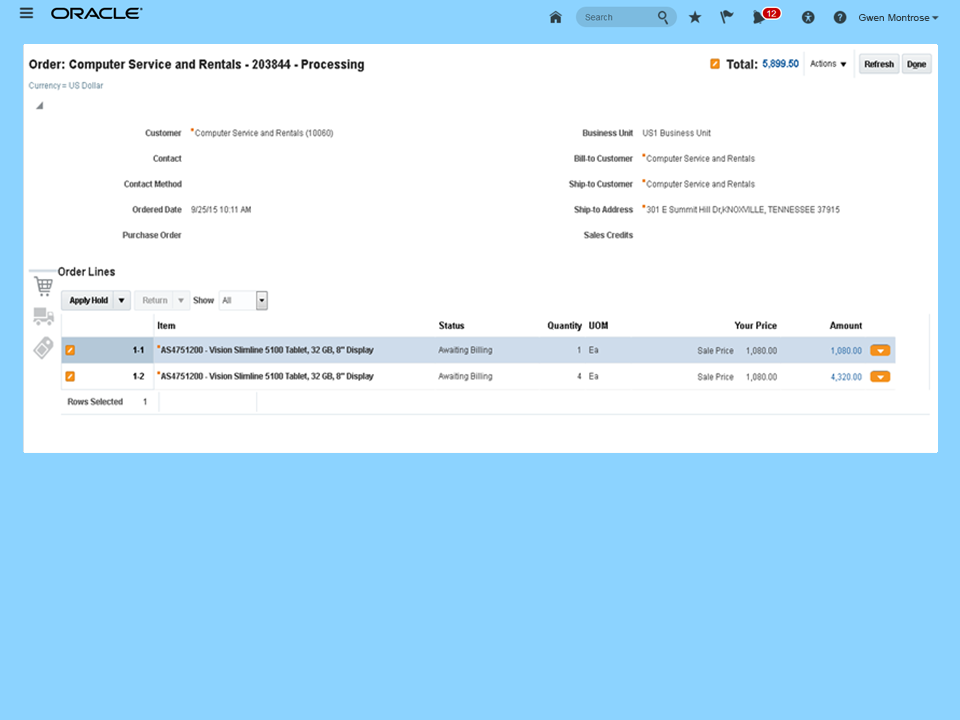Click the orange edit icon on line 1-1

point(70,350)
